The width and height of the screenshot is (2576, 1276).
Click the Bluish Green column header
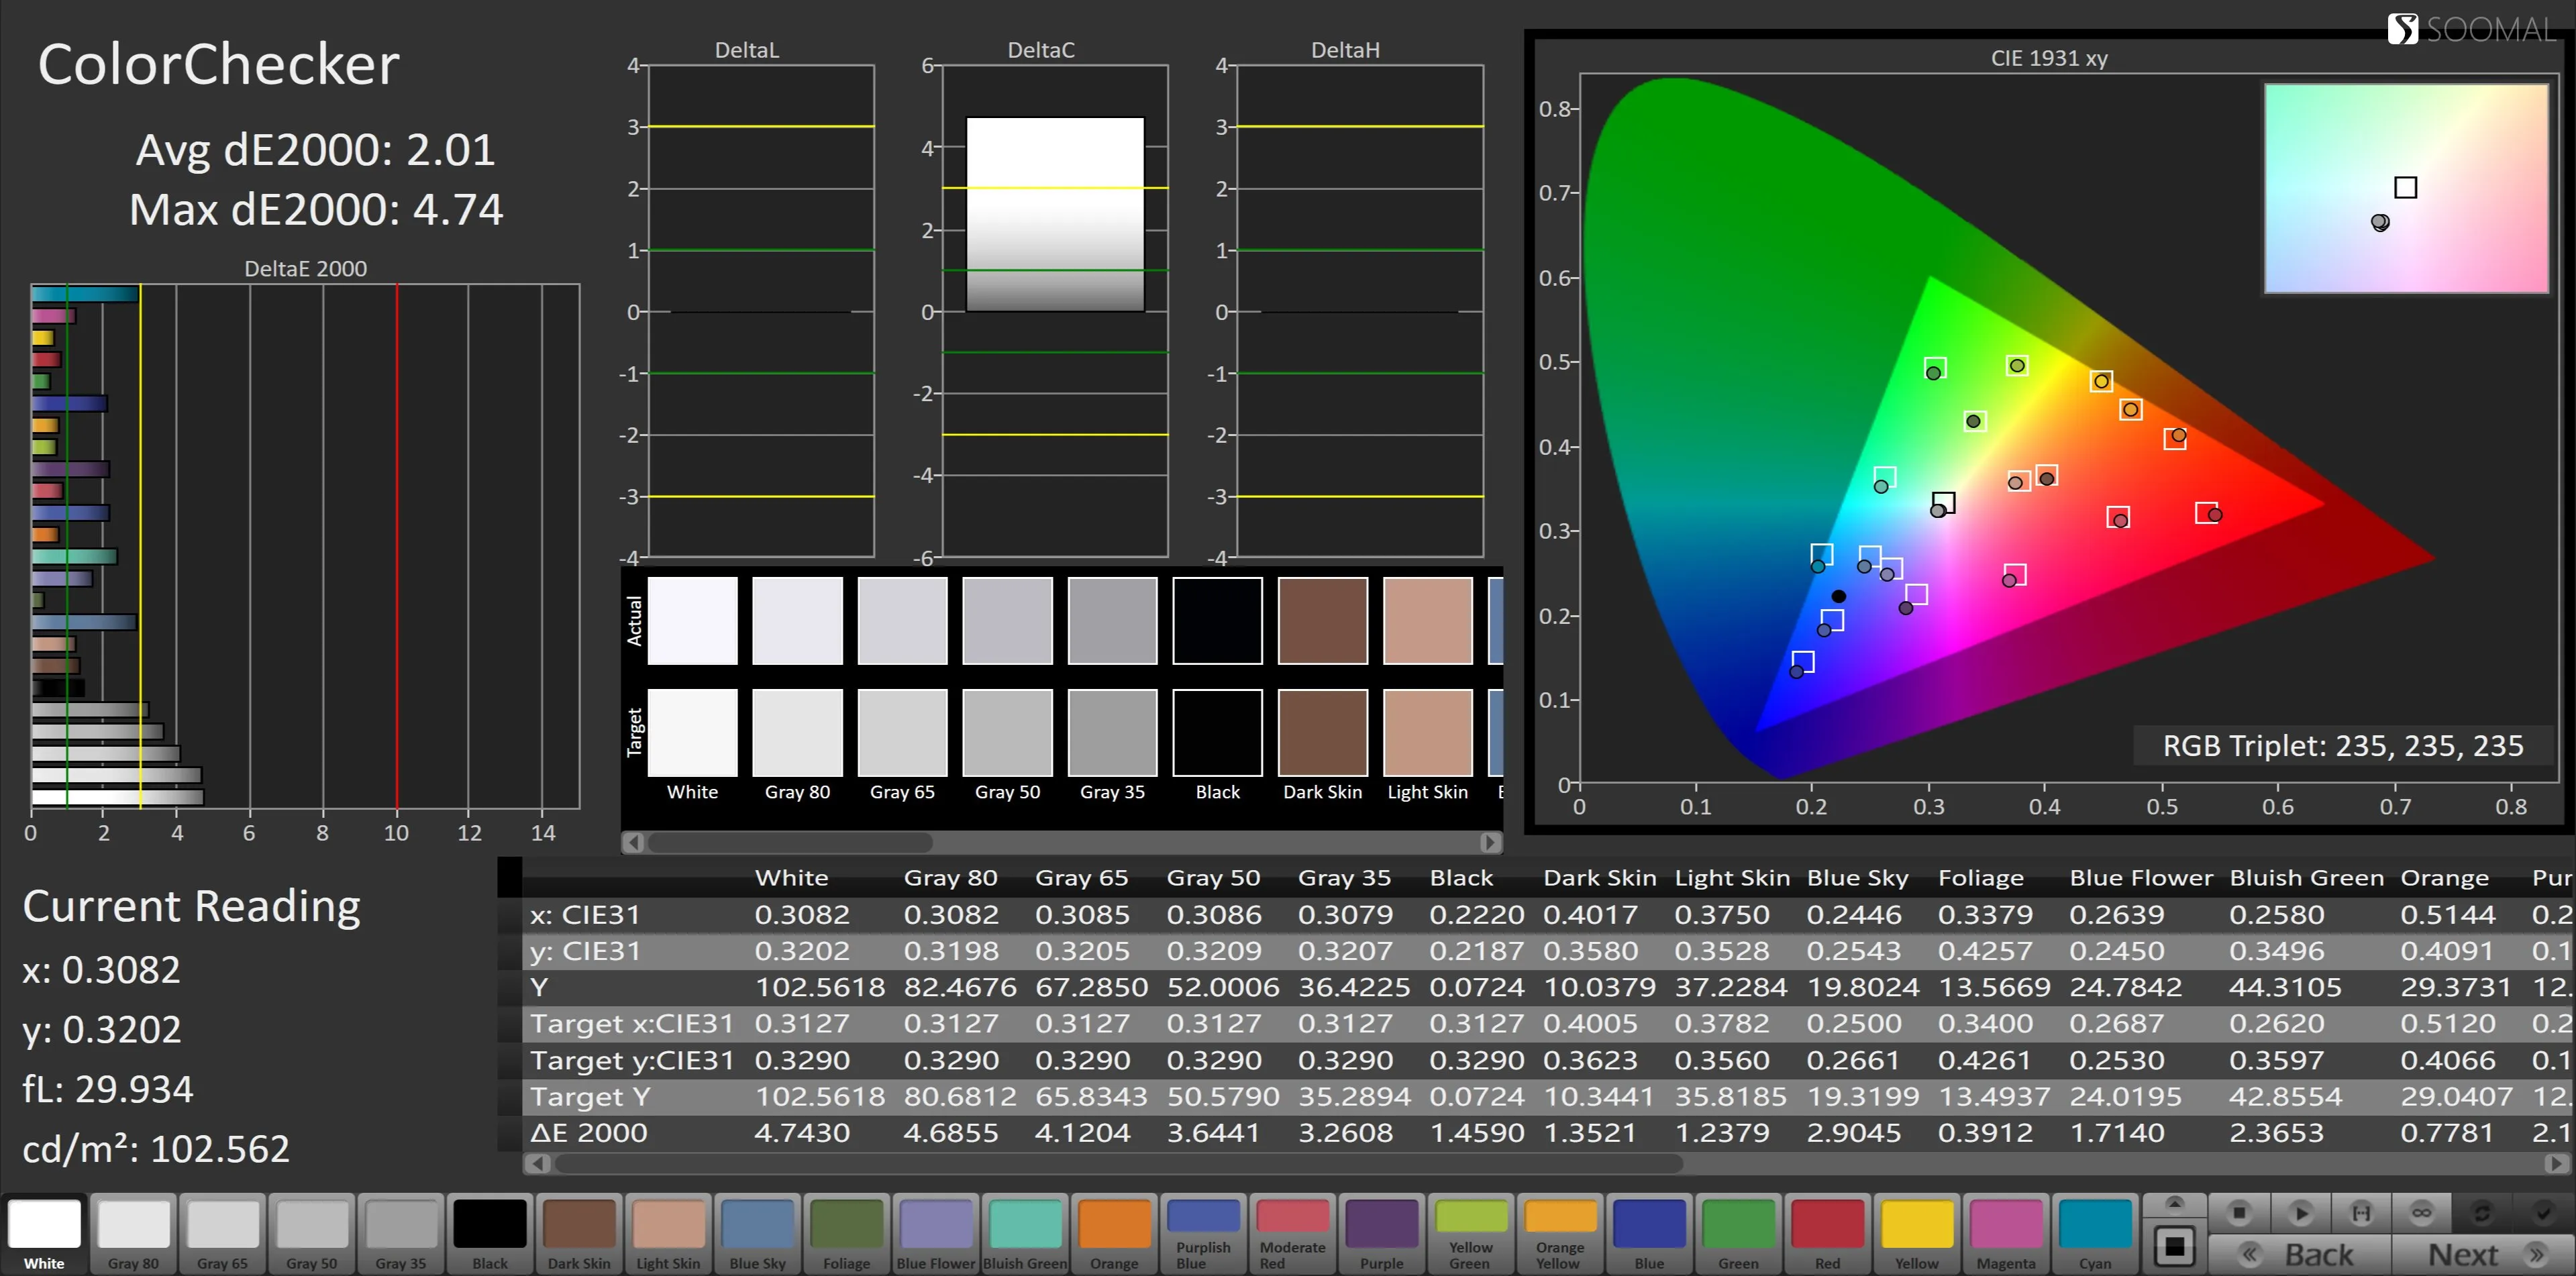click(x=2307, y=878)
